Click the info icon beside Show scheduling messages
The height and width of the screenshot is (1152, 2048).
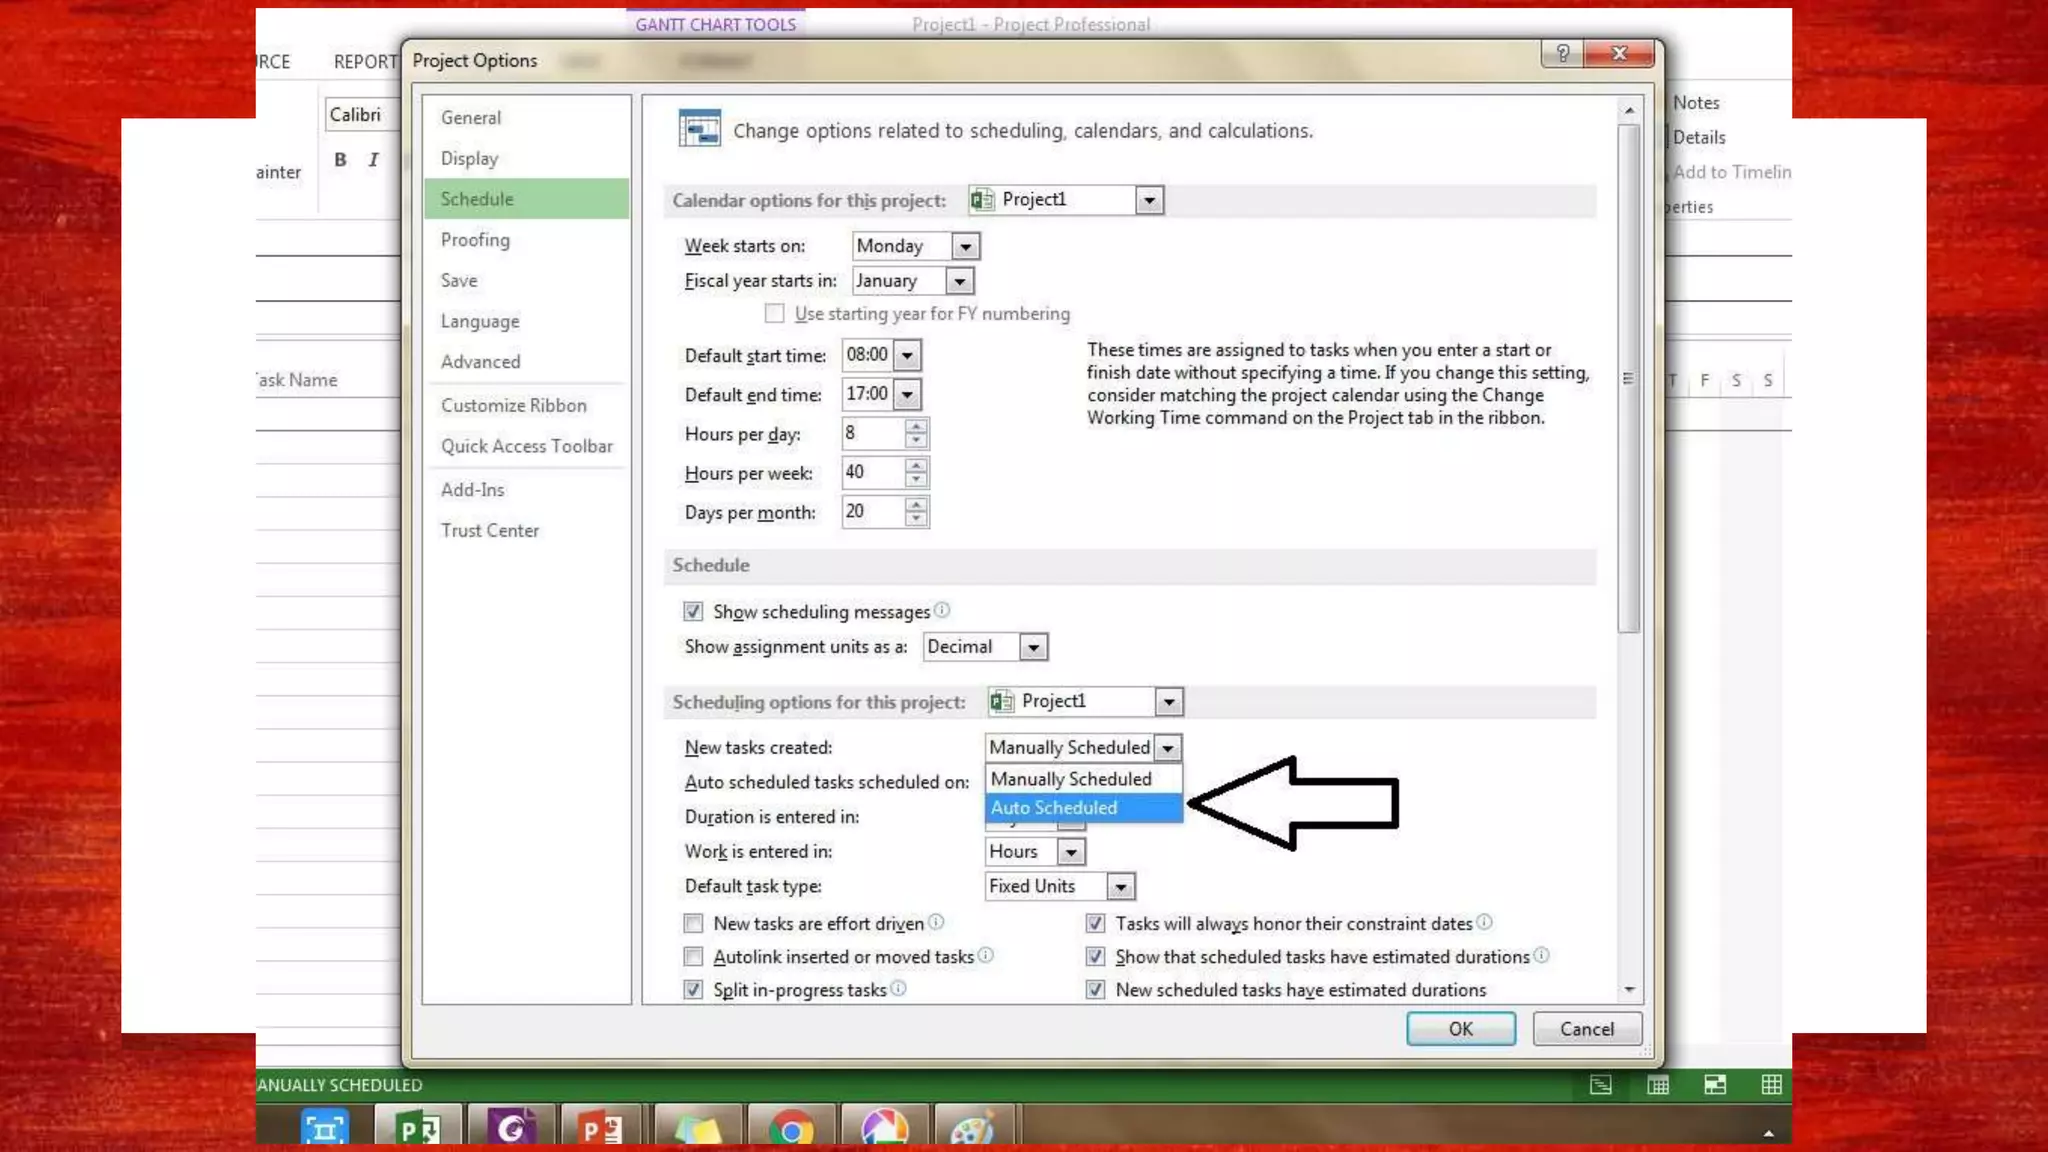942,610
